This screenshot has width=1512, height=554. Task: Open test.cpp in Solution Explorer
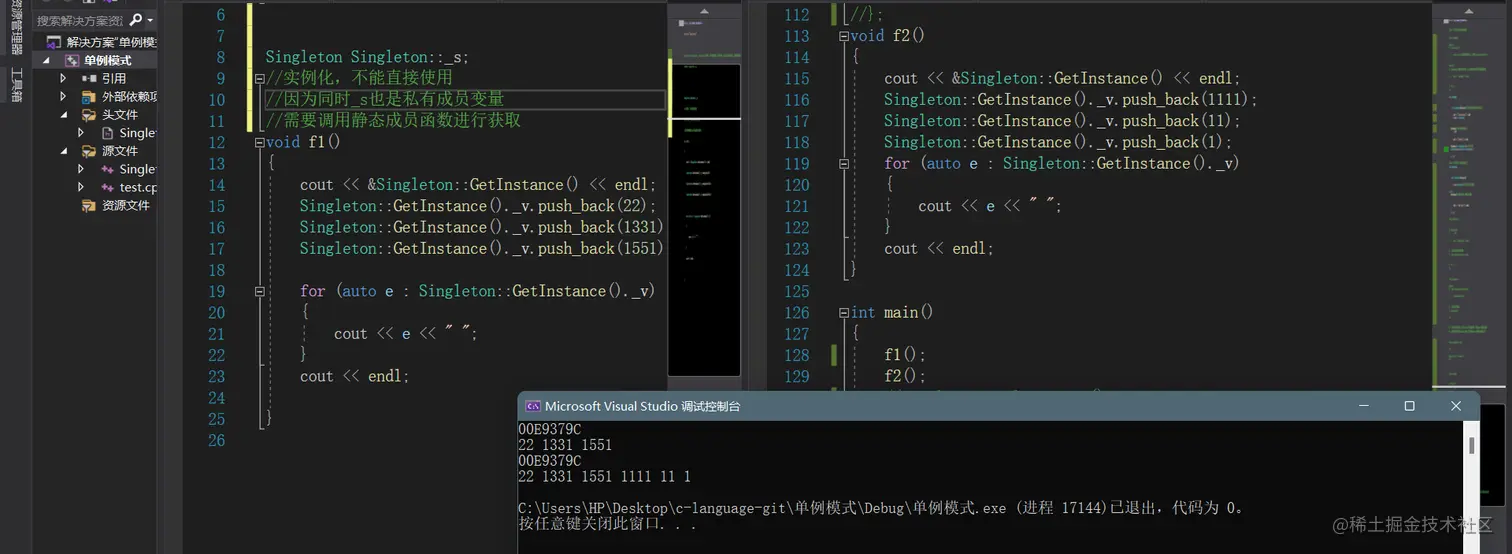[x=138, y=187]
